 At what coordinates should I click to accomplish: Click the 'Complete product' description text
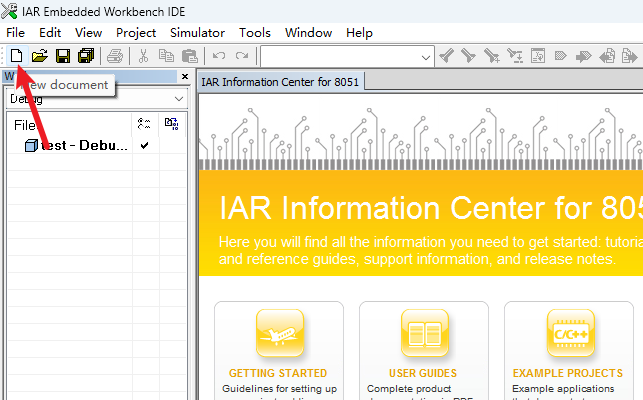[x=409, y=389]
